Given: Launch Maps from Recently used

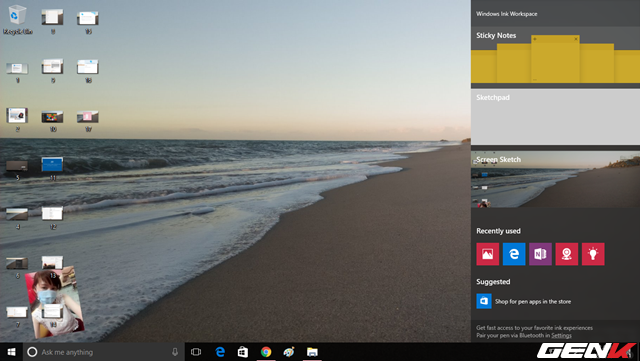Looking at the screenshot, I should click(x=567, y=254).
